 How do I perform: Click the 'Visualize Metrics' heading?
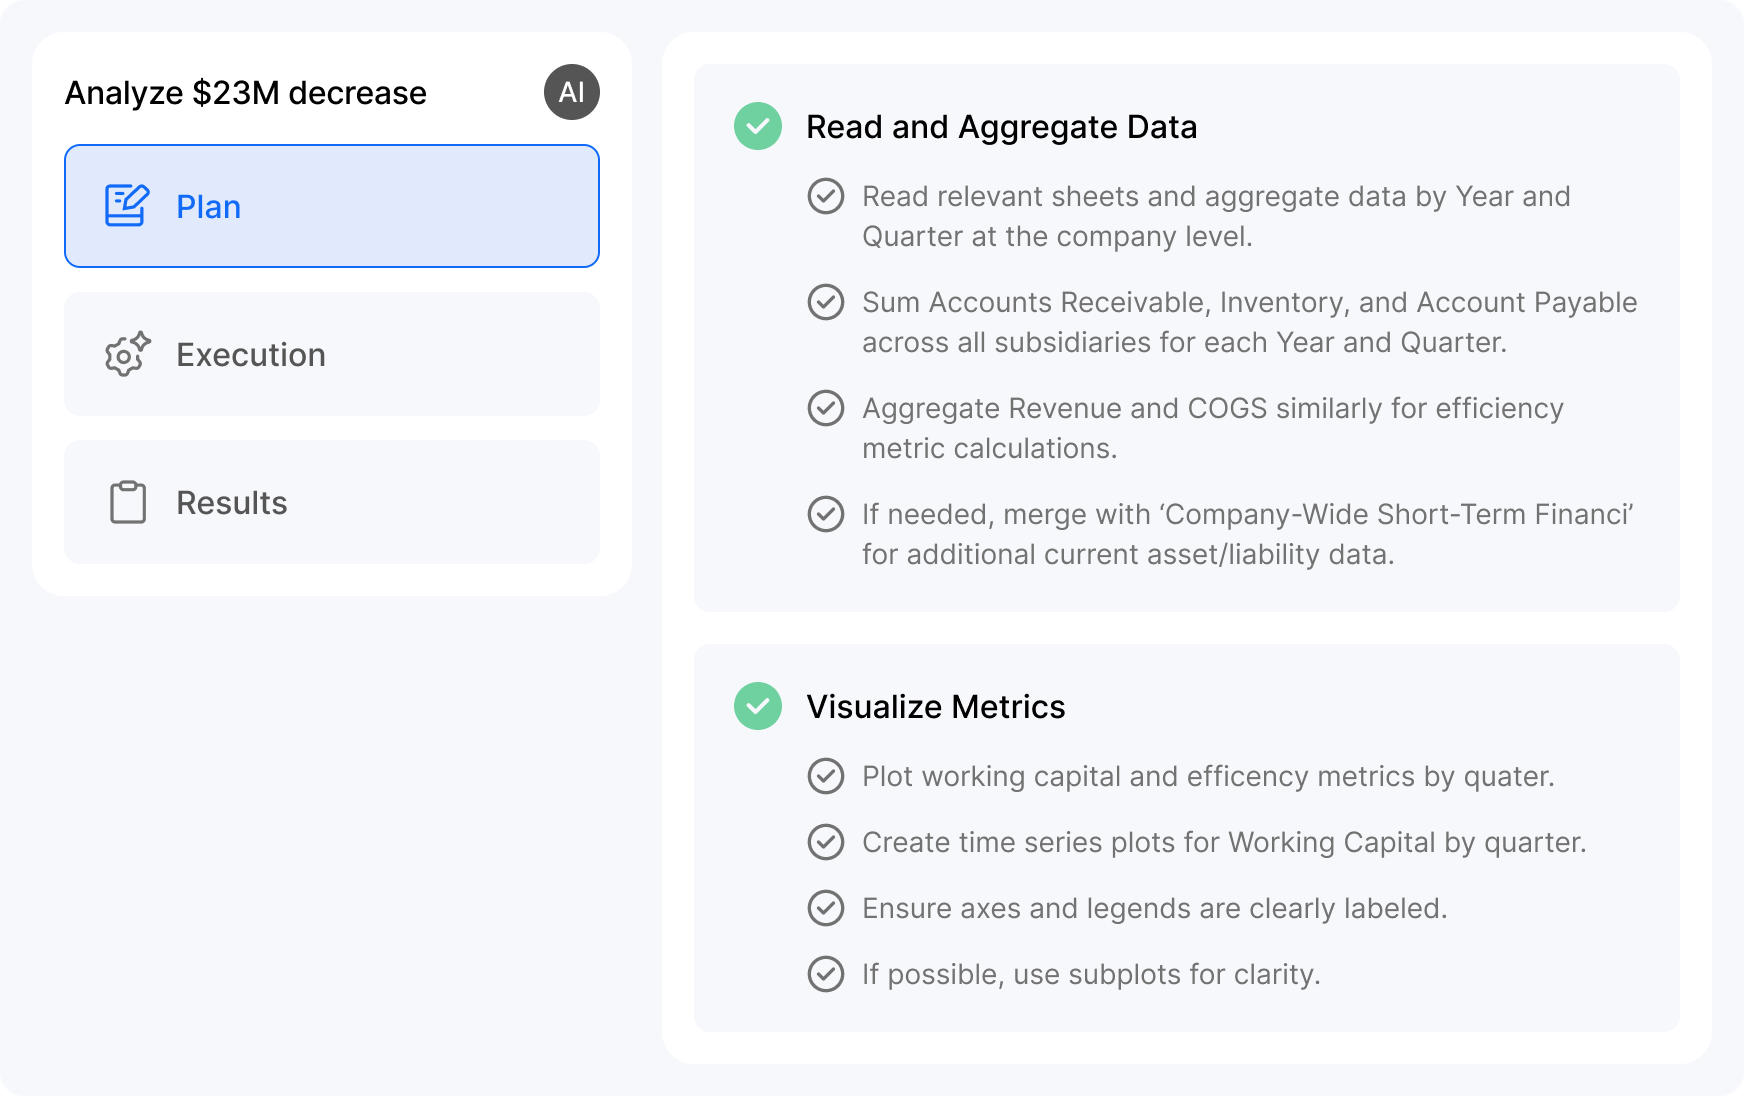pos(935,706)
